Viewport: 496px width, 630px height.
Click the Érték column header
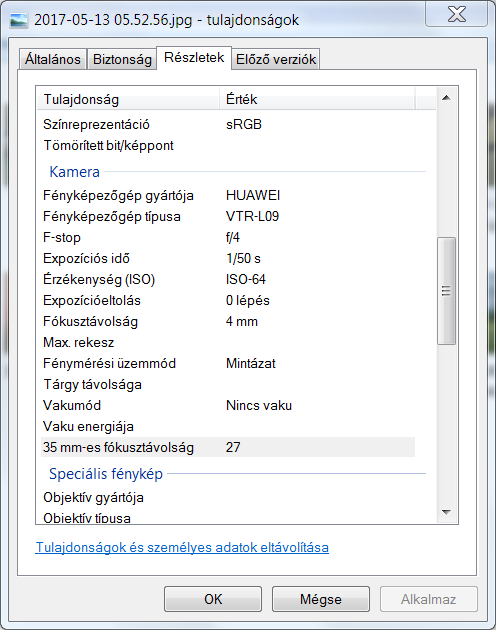[x=317, y=99]
